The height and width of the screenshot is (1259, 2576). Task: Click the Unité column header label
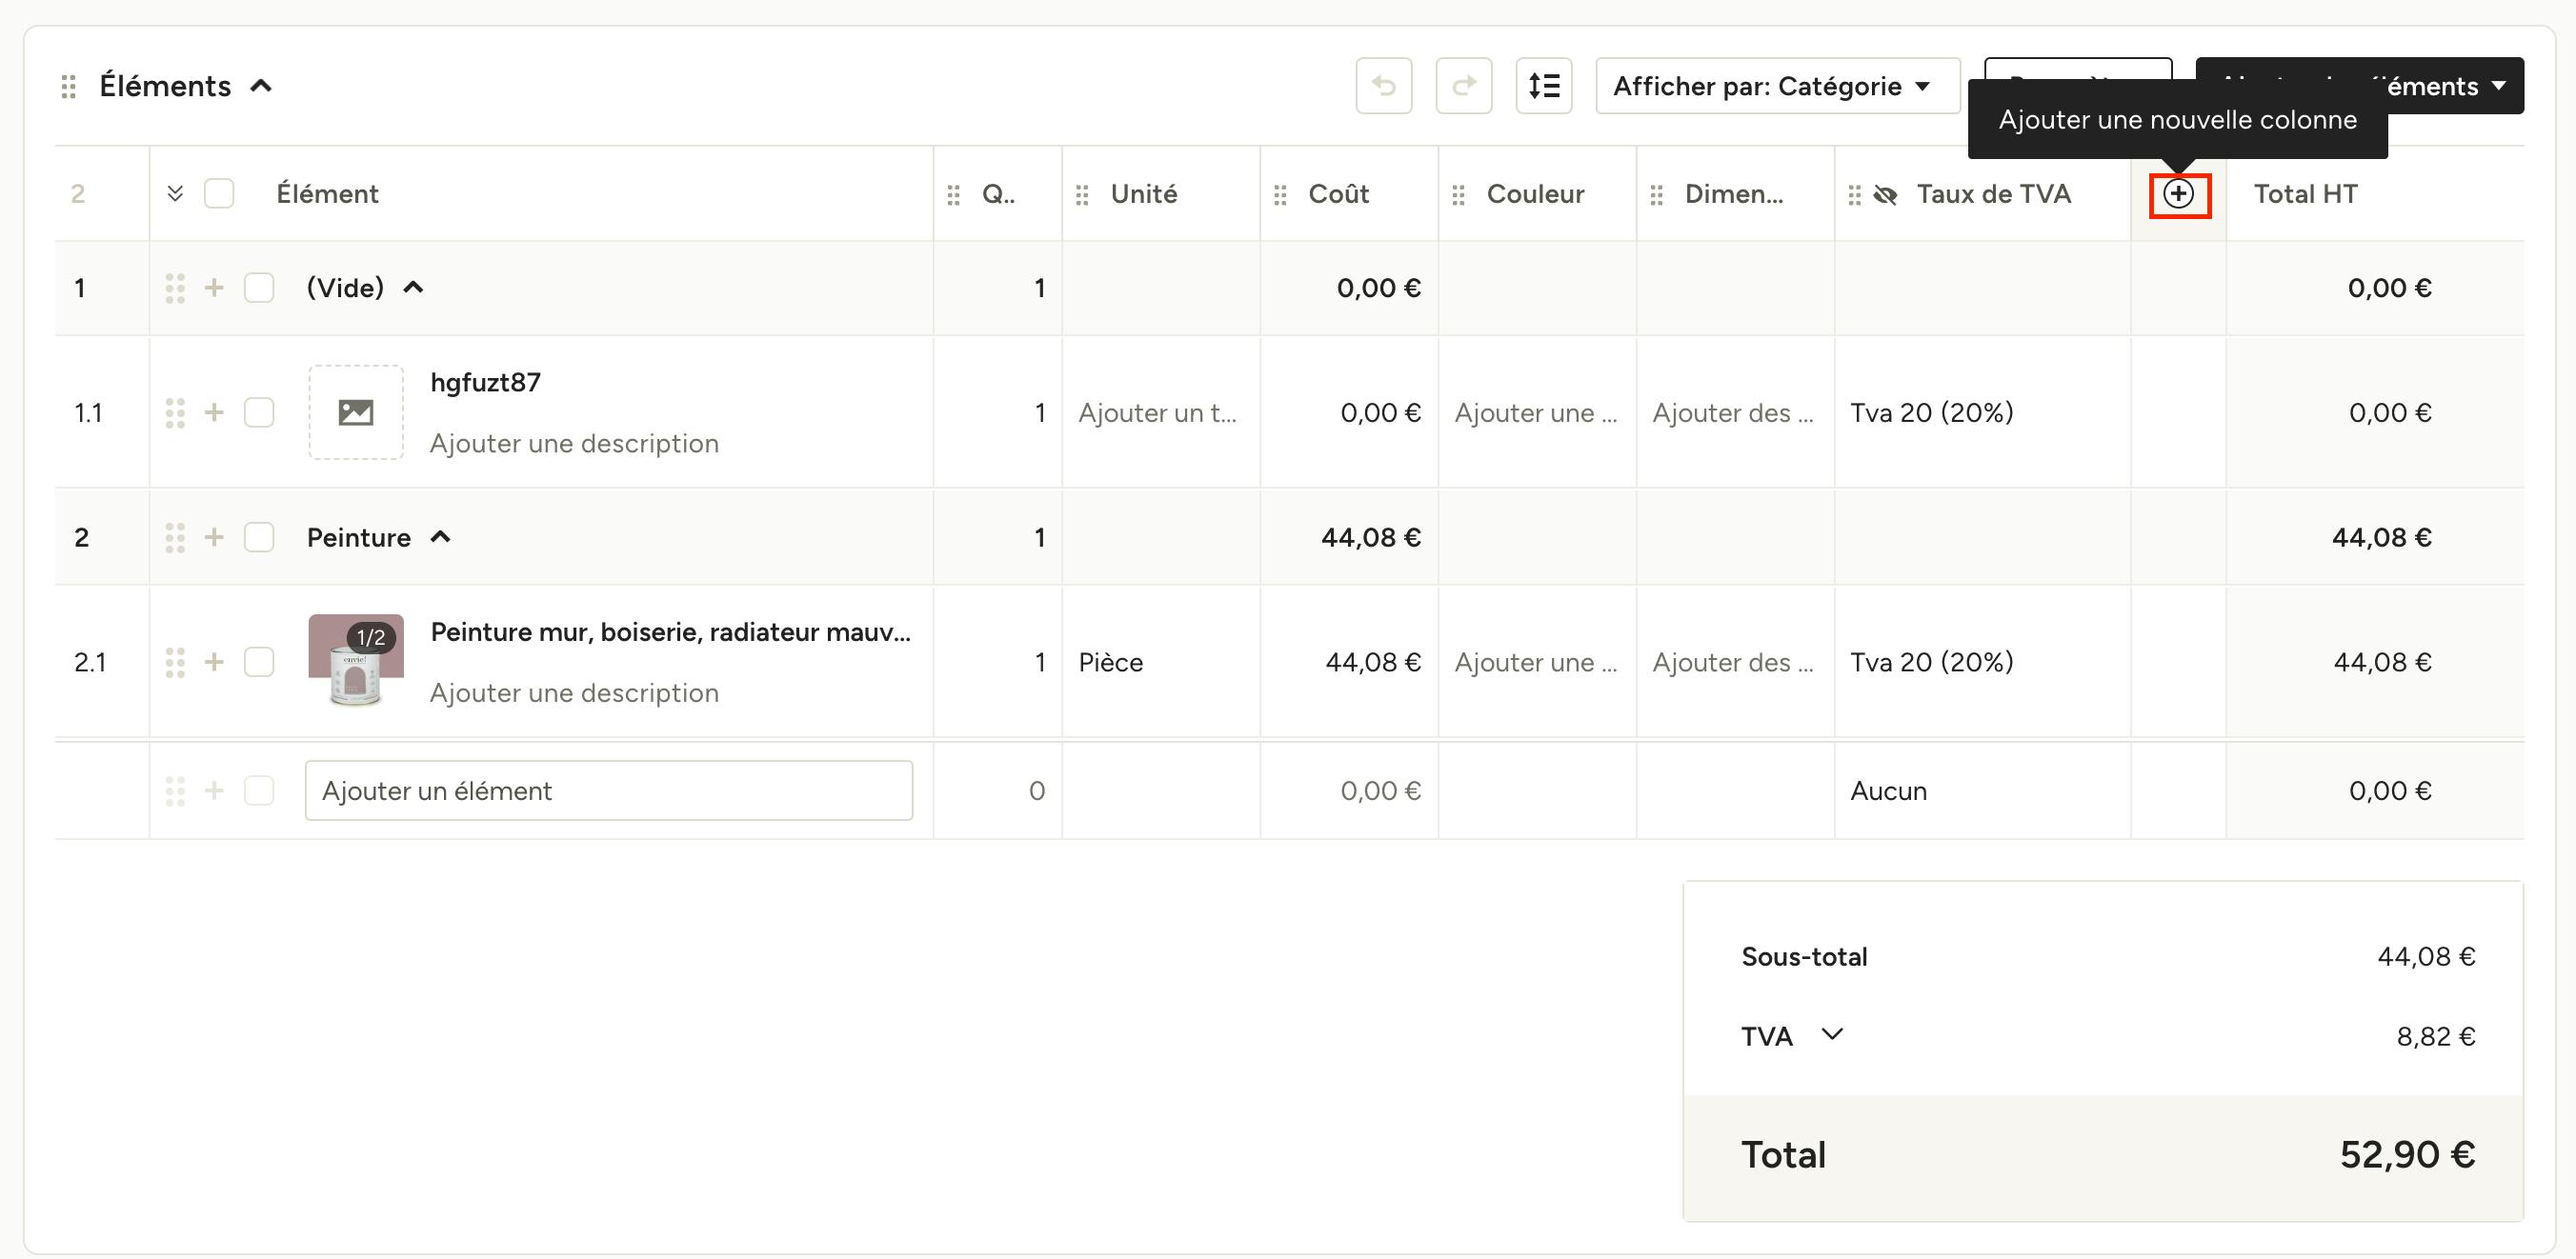click(x=1143, y=194)
